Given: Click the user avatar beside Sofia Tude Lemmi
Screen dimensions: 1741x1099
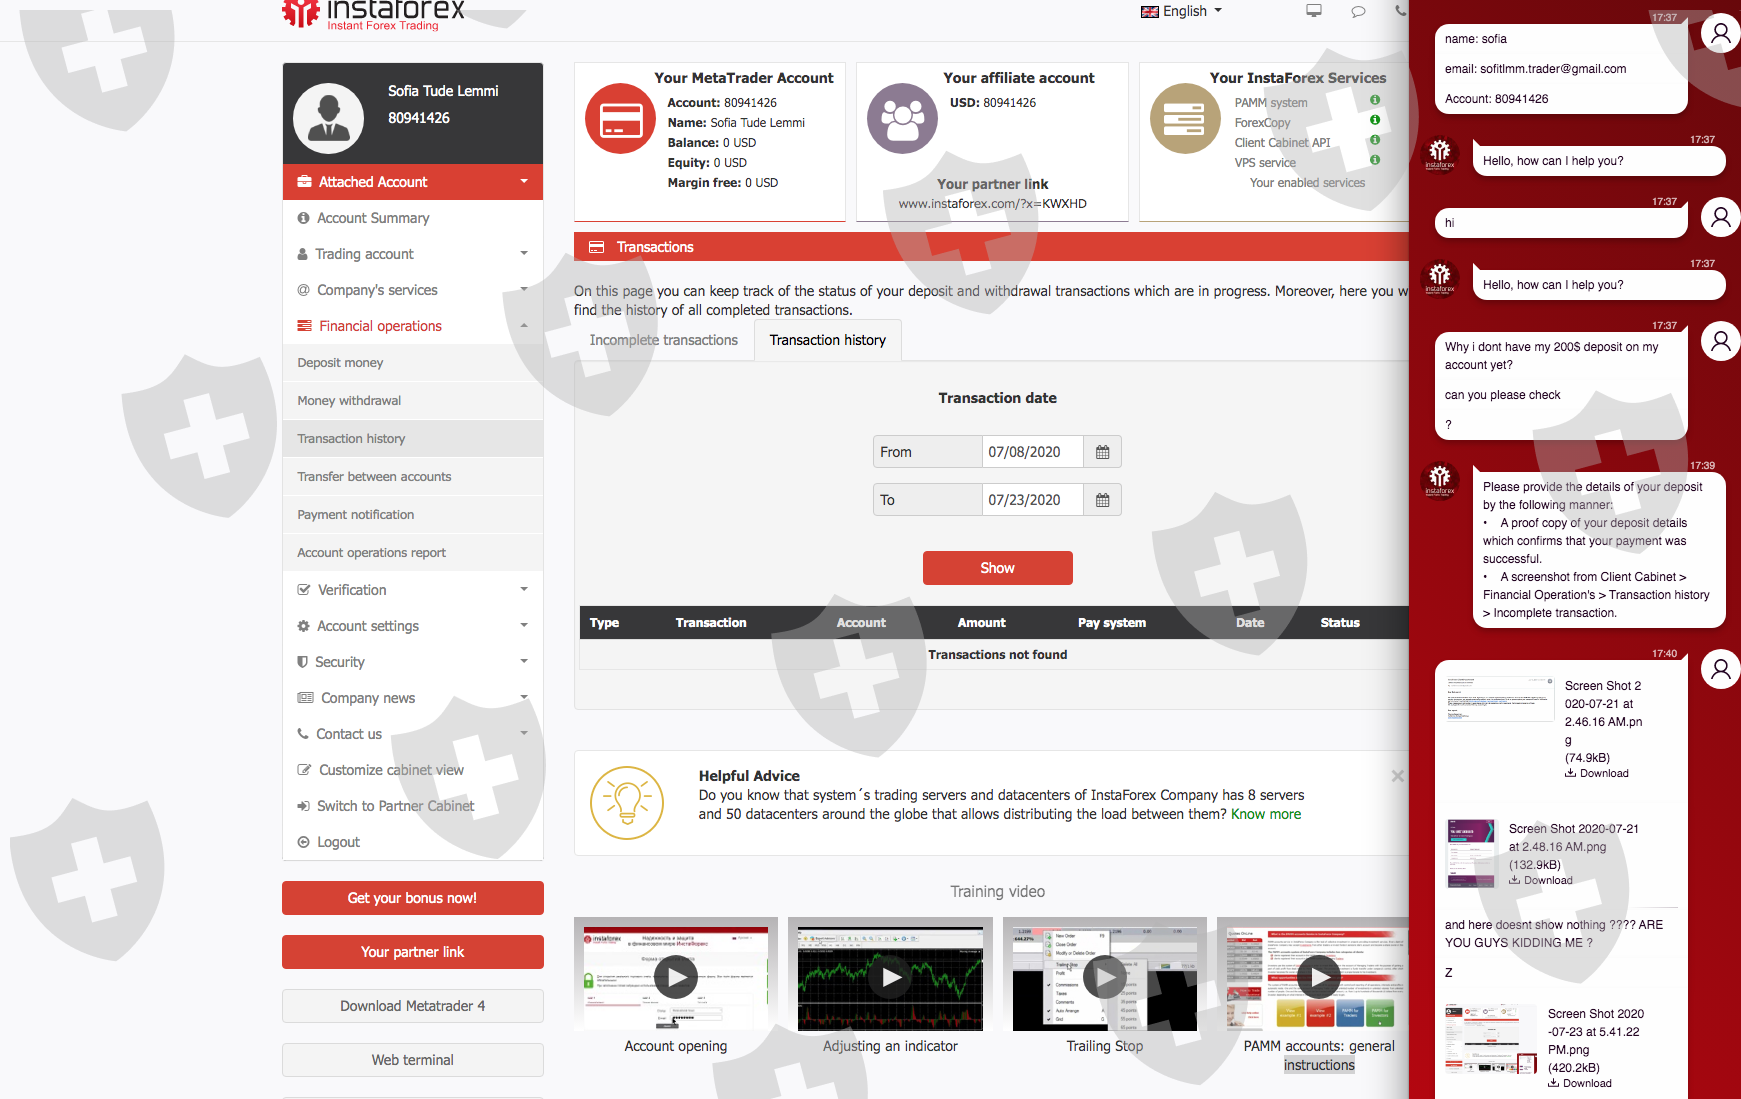Looking at the screenshot, I should click(x=328, y=118).
